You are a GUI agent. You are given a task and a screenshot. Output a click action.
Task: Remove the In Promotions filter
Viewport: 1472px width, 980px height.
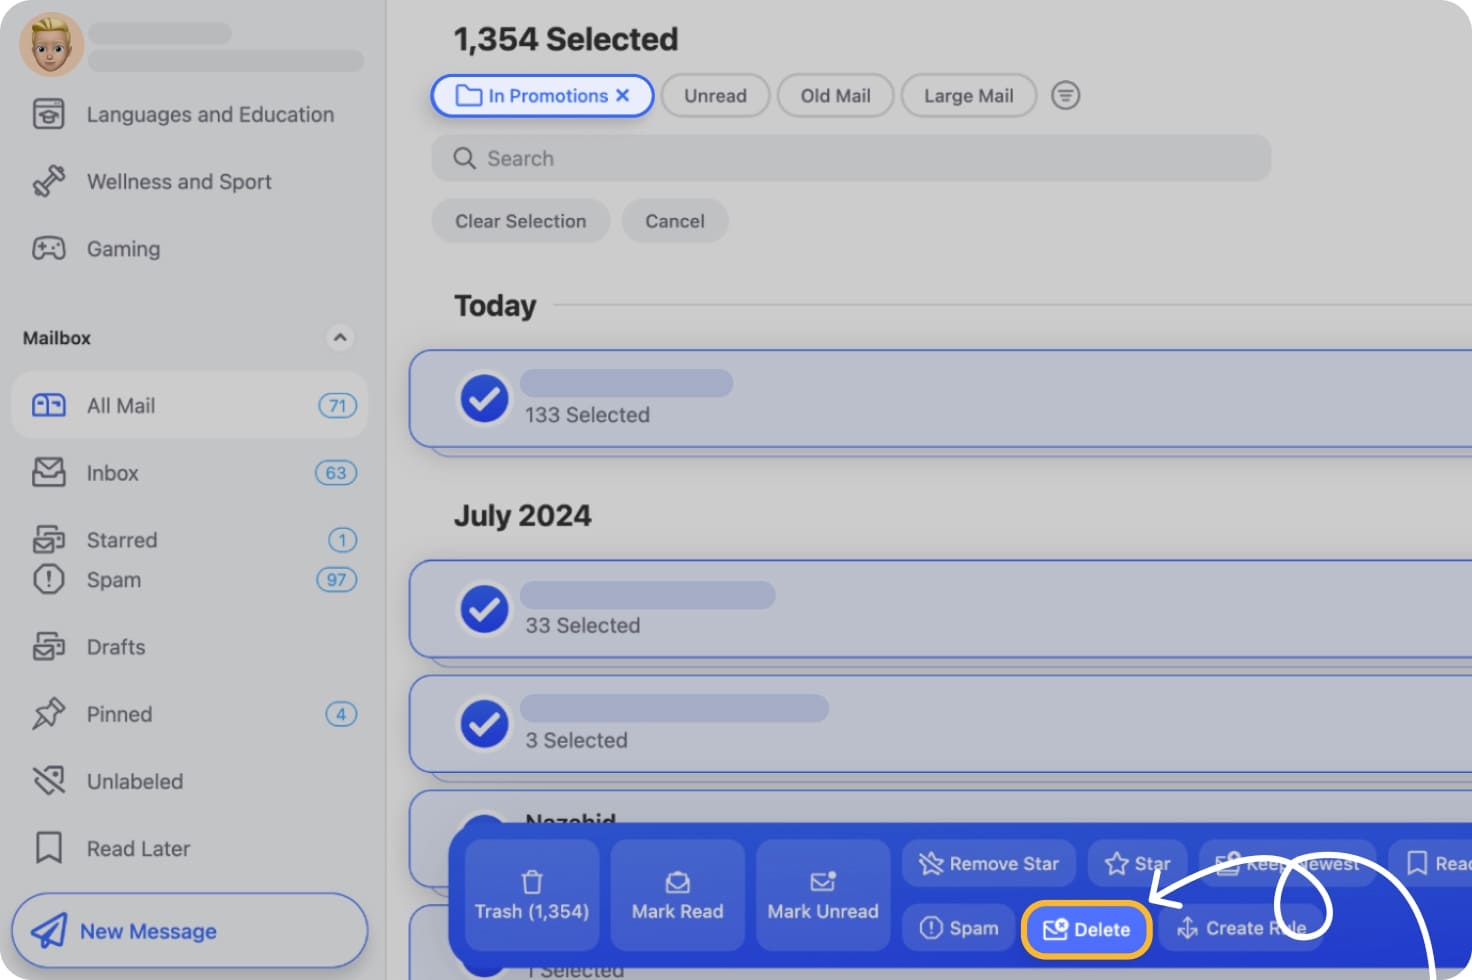click(624, 95)
